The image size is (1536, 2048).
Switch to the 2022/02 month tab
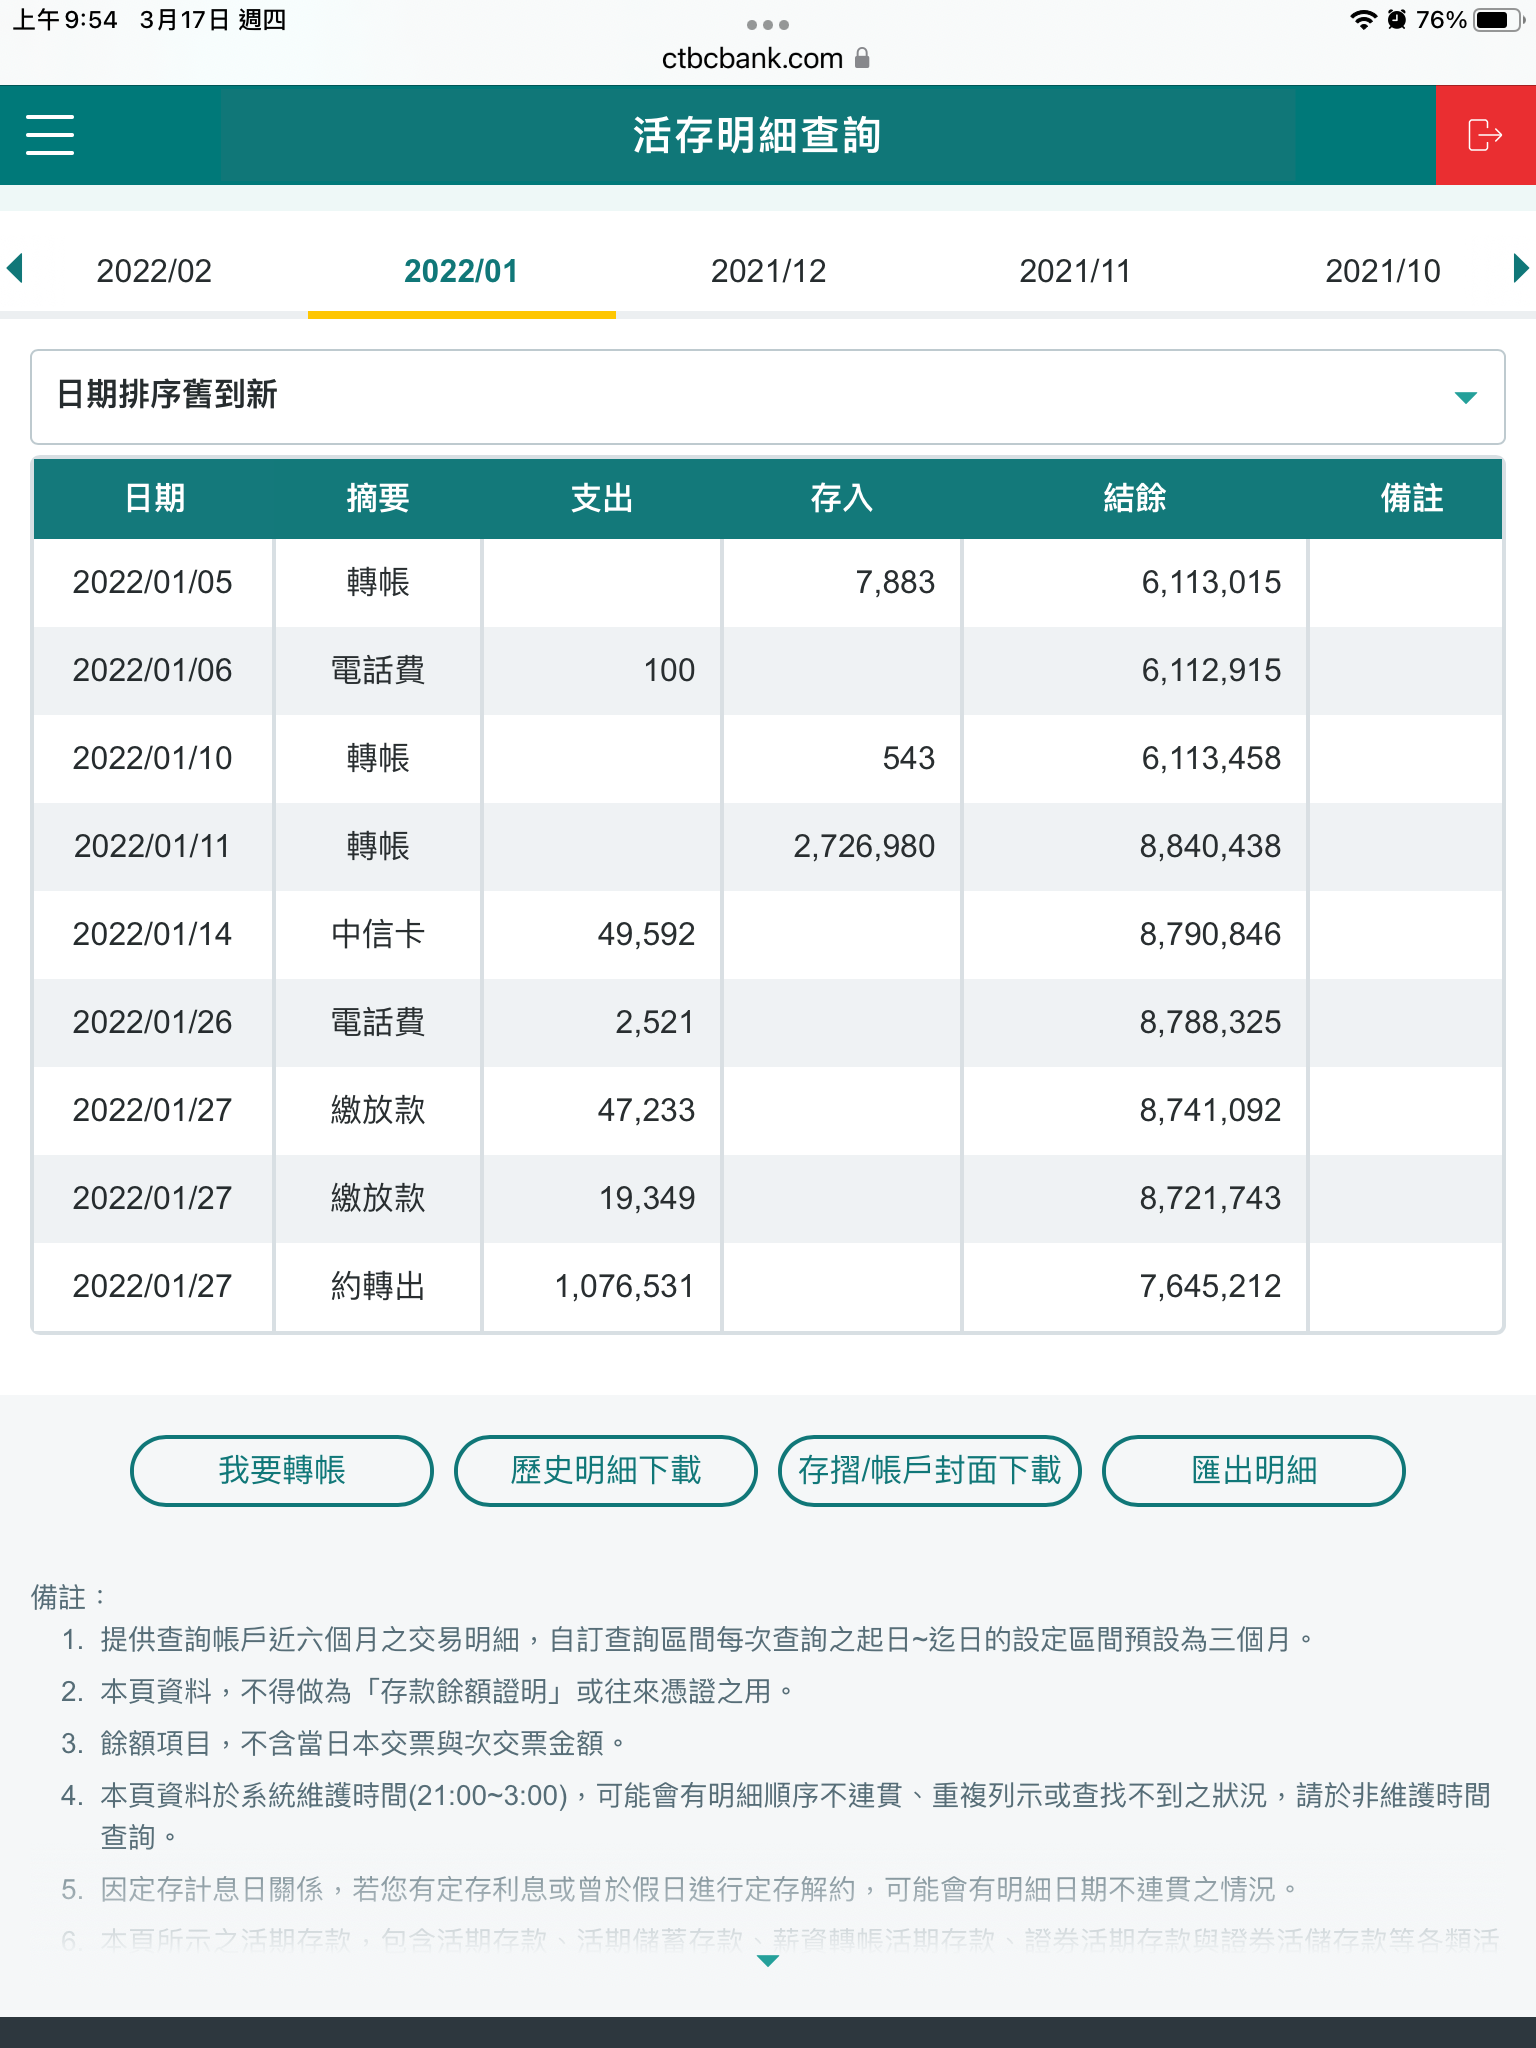click(154, 271)
